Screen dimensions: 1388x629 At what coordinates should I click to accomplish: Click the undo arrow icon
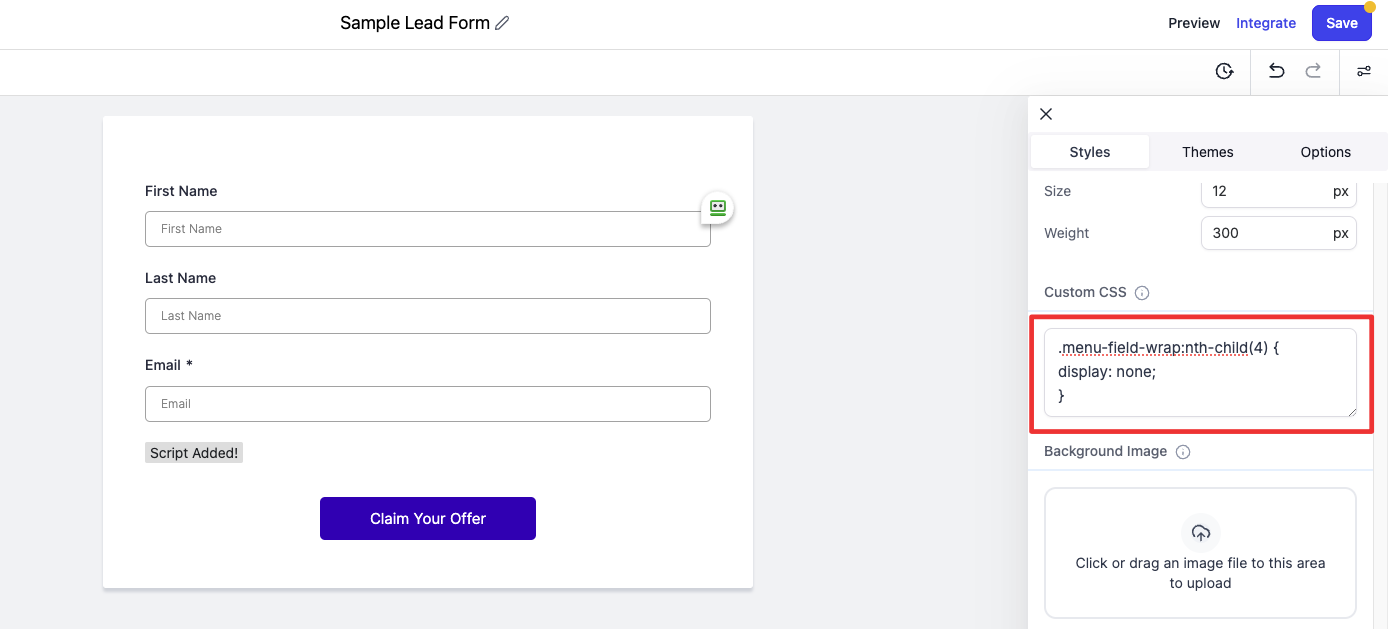pos(1276,71)
